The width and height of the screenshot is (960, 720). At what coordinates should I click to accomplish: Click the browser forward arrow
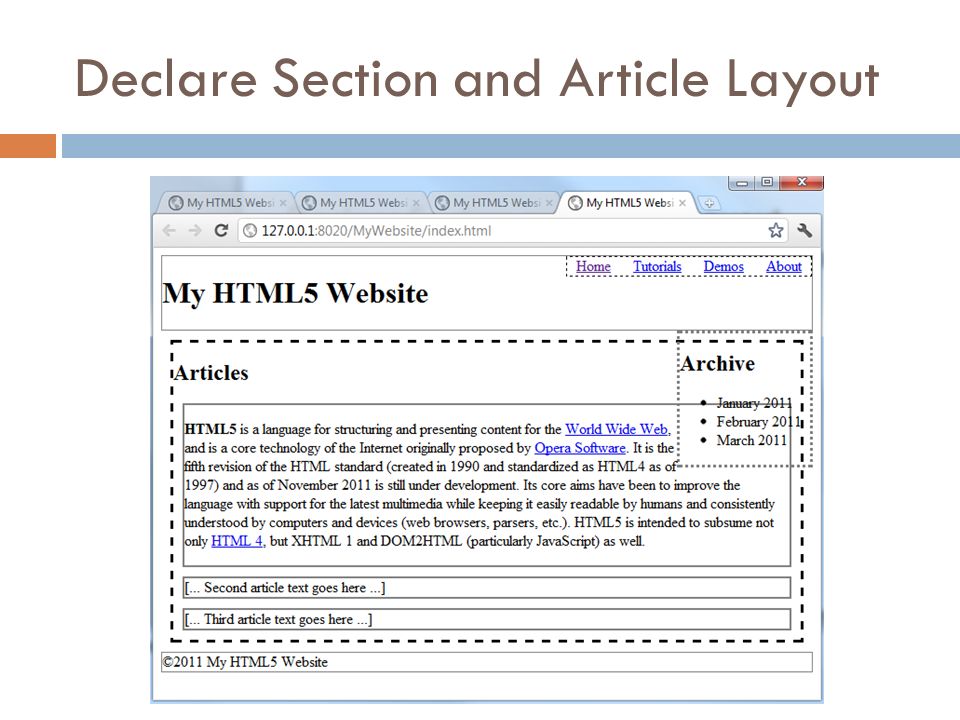(195, 231)
